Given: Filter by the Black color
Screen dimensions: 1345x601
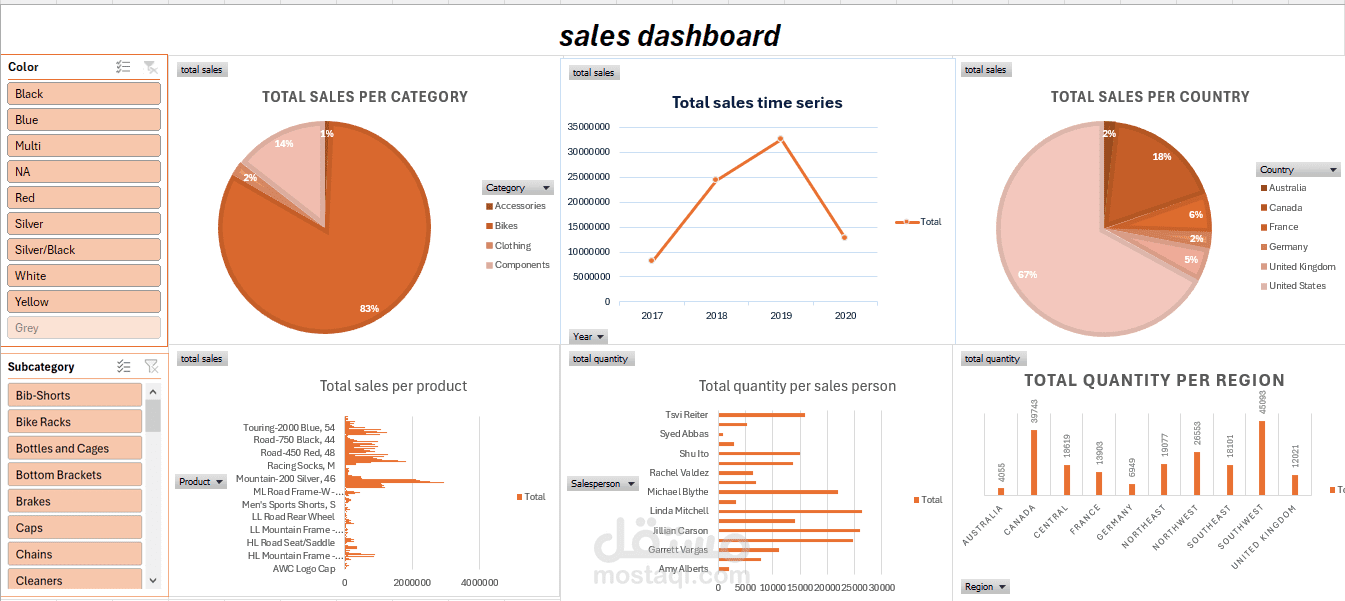Looking at the screenshot, I should (x=84, y=93).
